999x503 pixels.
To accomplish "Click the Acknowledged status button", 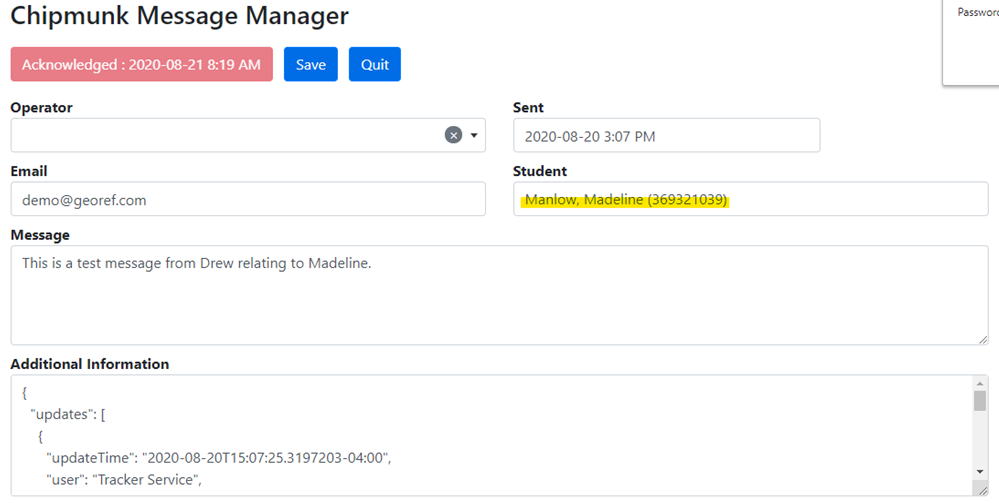I will pyautogui.click(x=141, y=64).
